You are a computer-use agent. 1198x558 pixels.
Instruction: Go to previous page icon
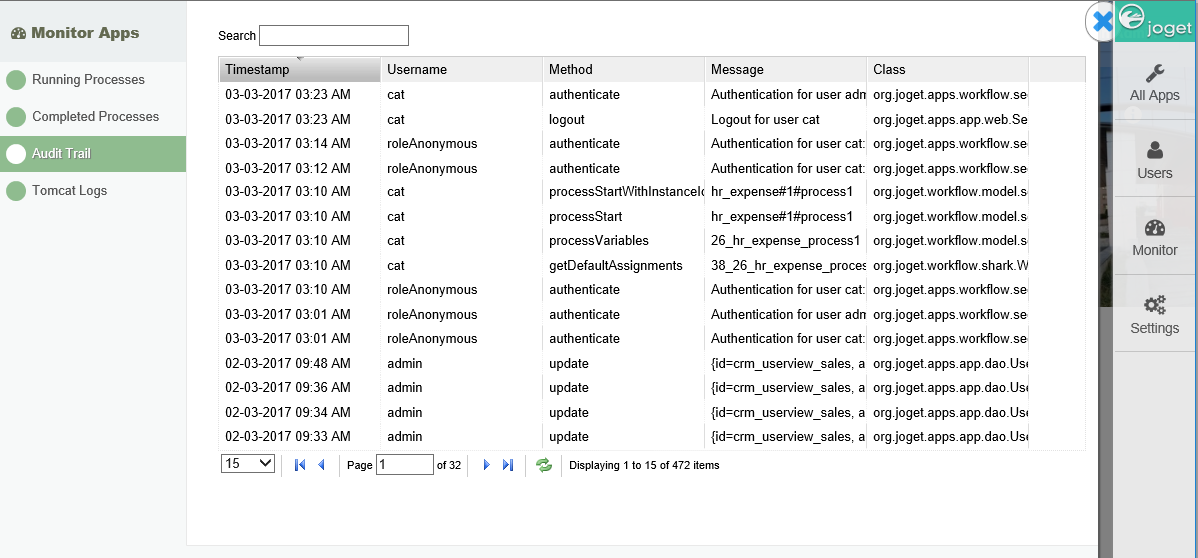point(321,465)
